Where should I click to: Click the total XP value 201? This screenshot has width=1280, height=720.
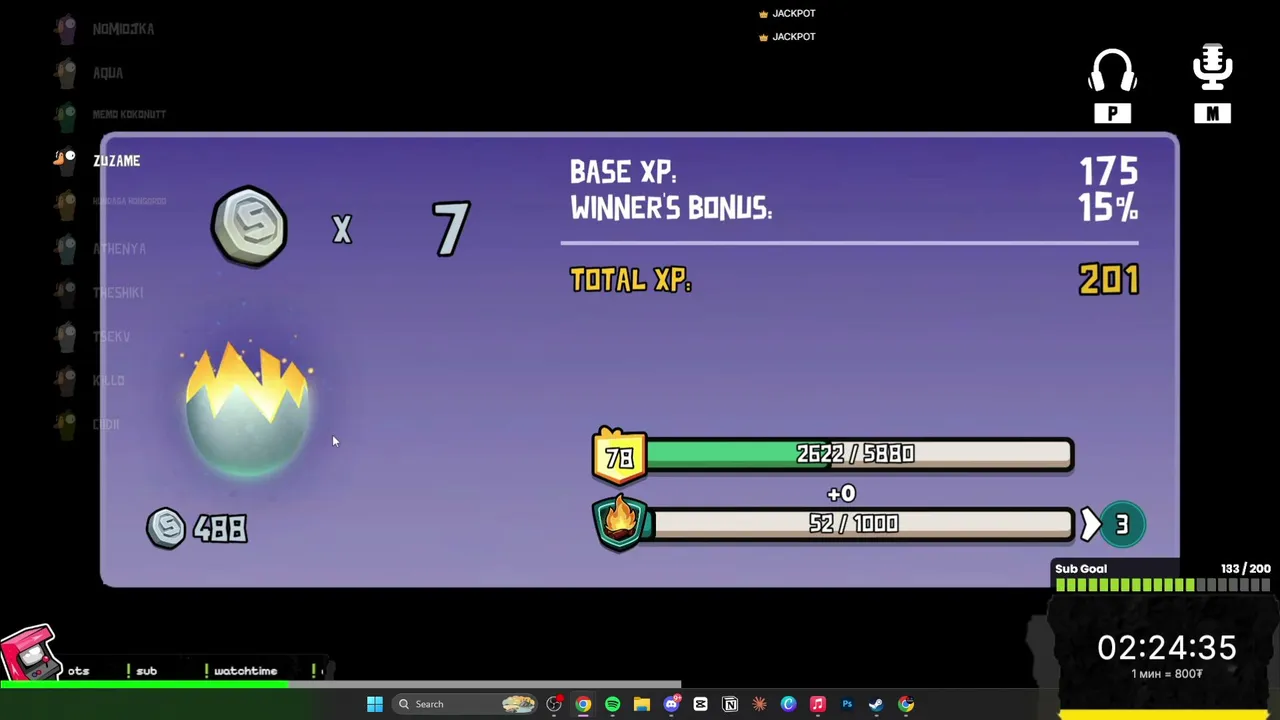(1109, 280)
